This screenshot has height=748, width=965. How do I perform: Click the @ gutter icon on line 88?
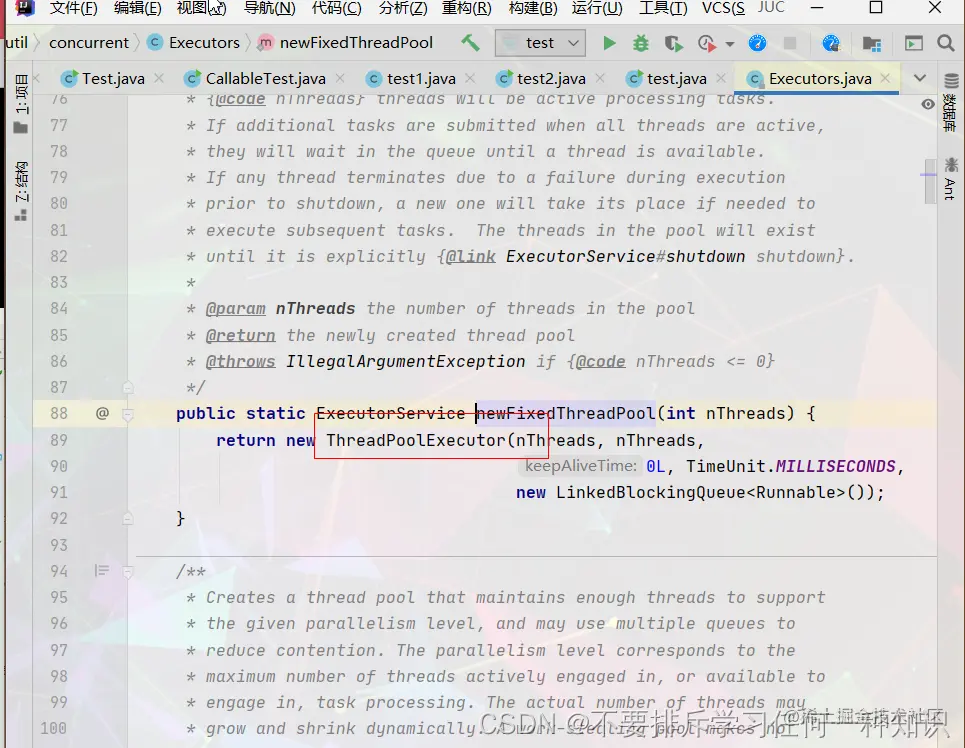click(x=102, y=413)
